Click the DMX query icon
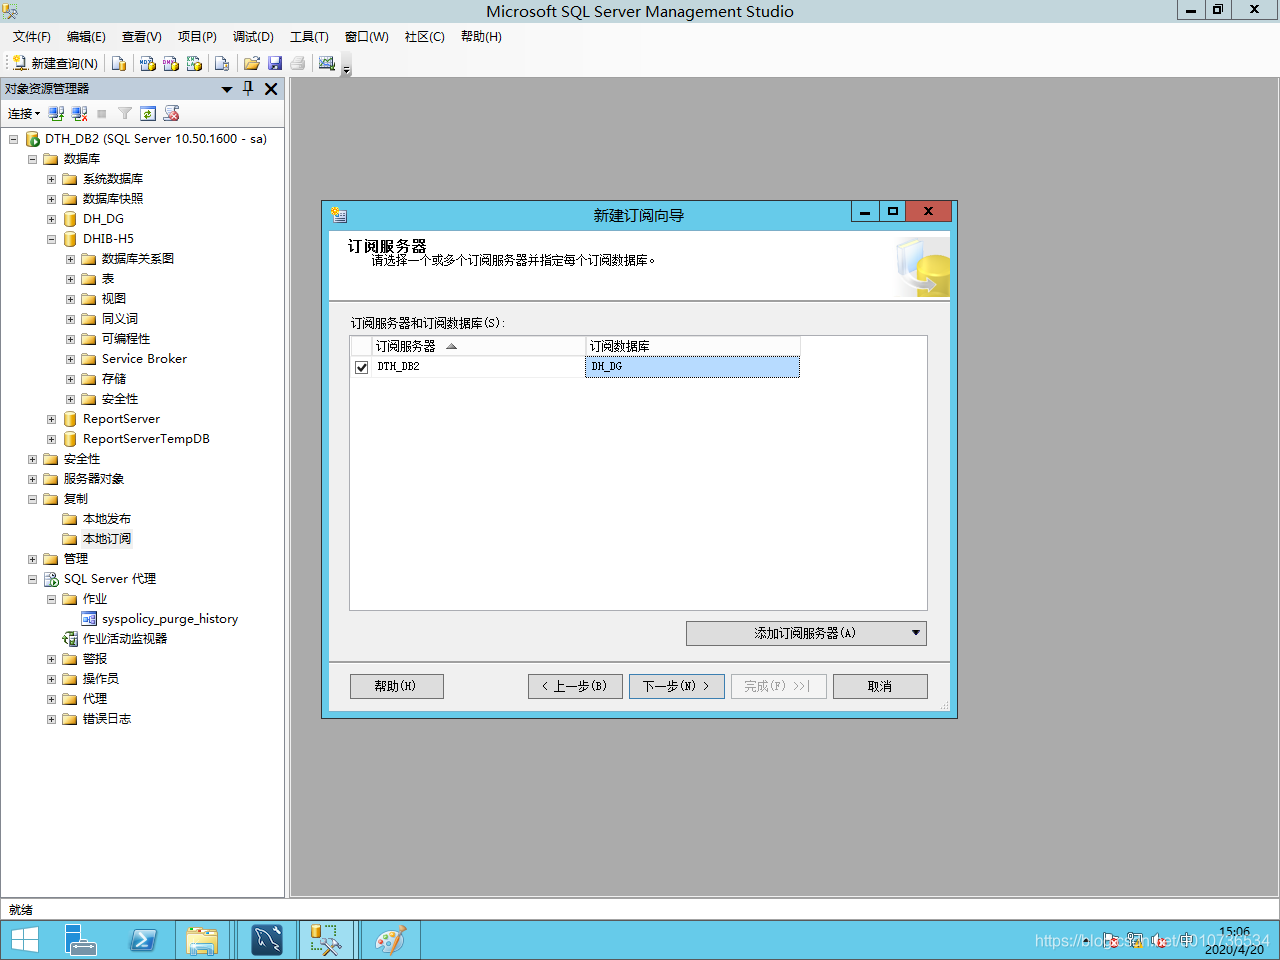Viewport: 1280px width, 960px height. coord(171,63)
